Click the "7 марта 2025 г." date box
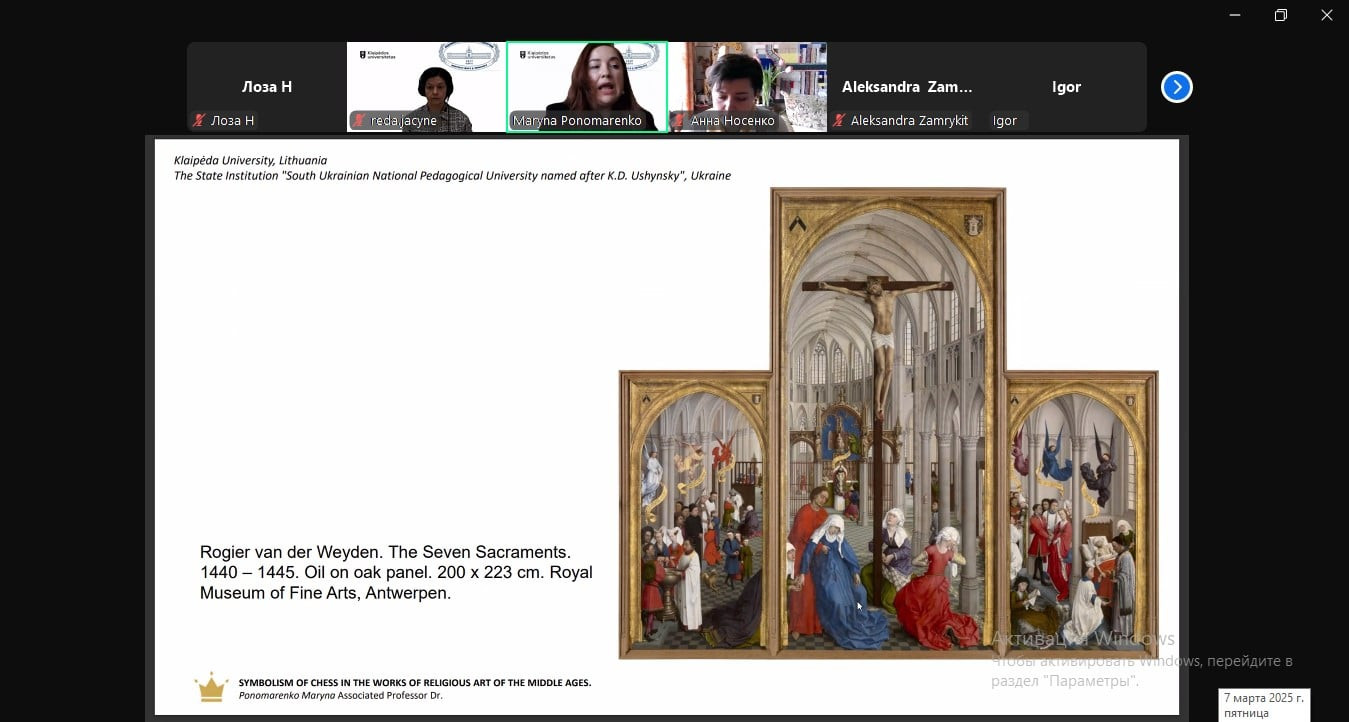Image resolution: width=1349 pixels, height=722 pixels. tap(1264, 705)
